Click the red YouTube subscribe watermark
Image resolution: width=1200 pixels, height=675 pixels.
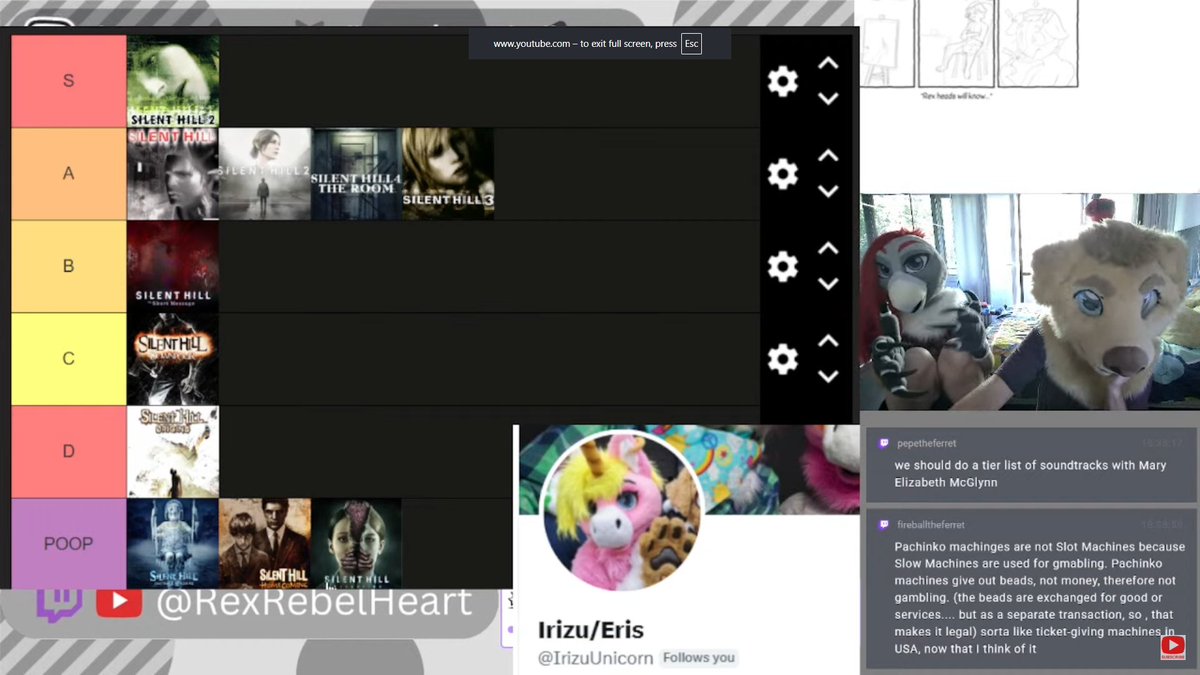pos(1173,648)
